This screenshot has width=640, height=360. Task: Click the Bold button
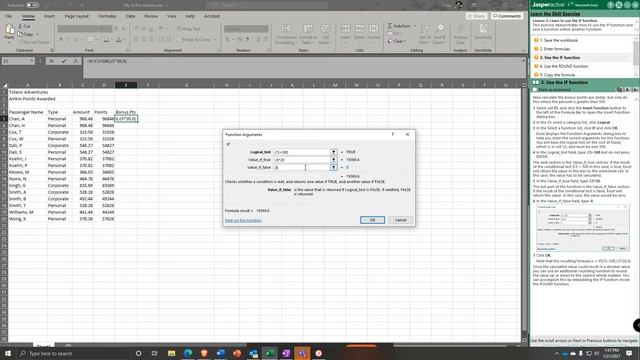click(x=61, y=40)
